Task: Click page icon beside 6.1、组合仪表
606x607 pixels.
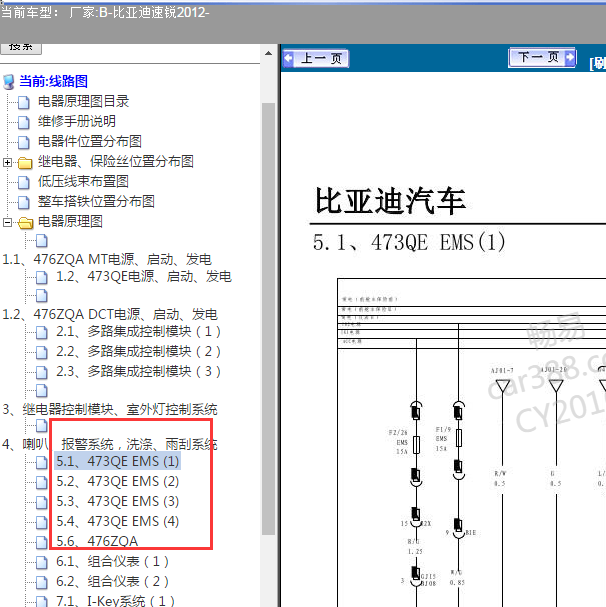Action: (41, 562)
